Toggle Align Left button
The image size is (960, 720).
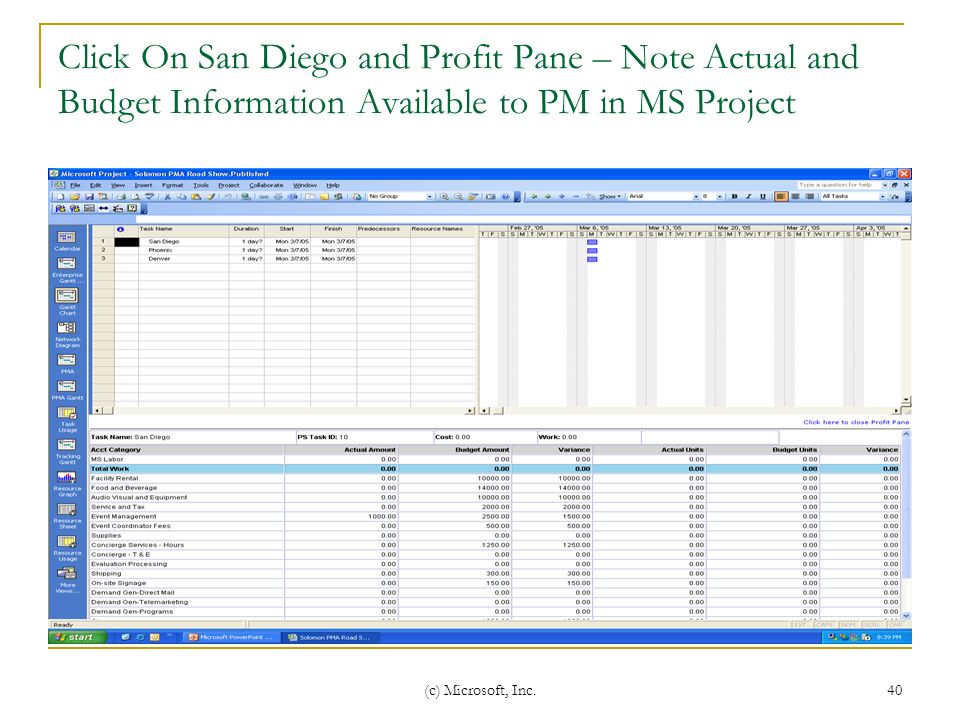click(781, 197)
